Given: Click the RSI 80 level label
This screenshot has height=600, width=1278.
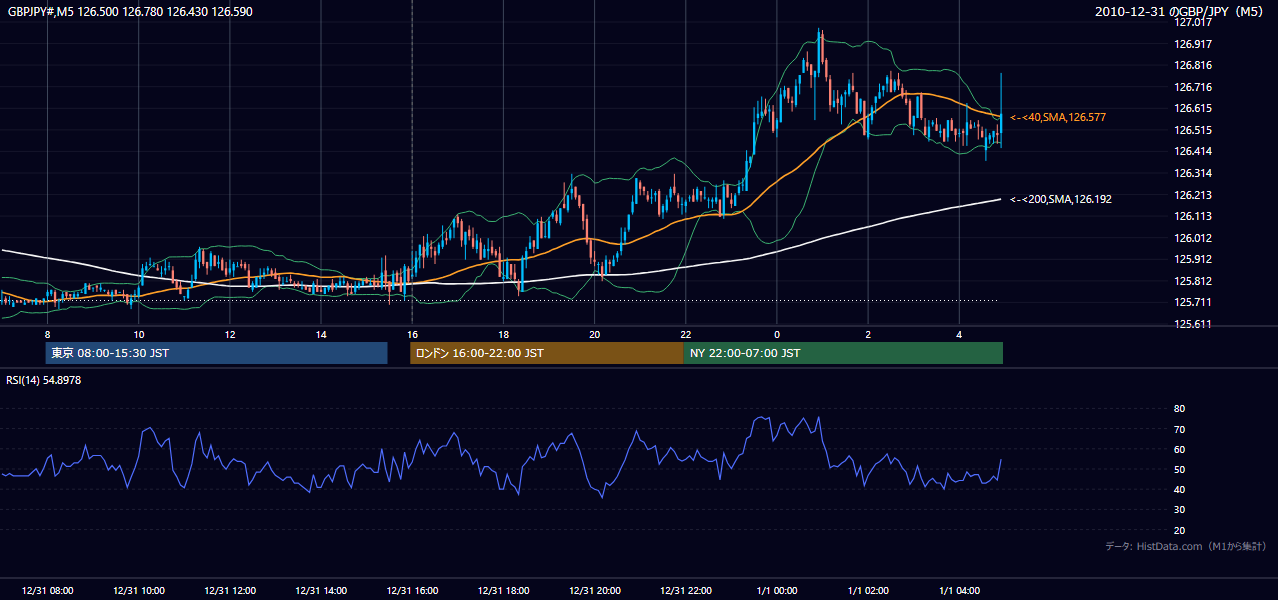Looking at the screenshot, I should (1179, 409).
